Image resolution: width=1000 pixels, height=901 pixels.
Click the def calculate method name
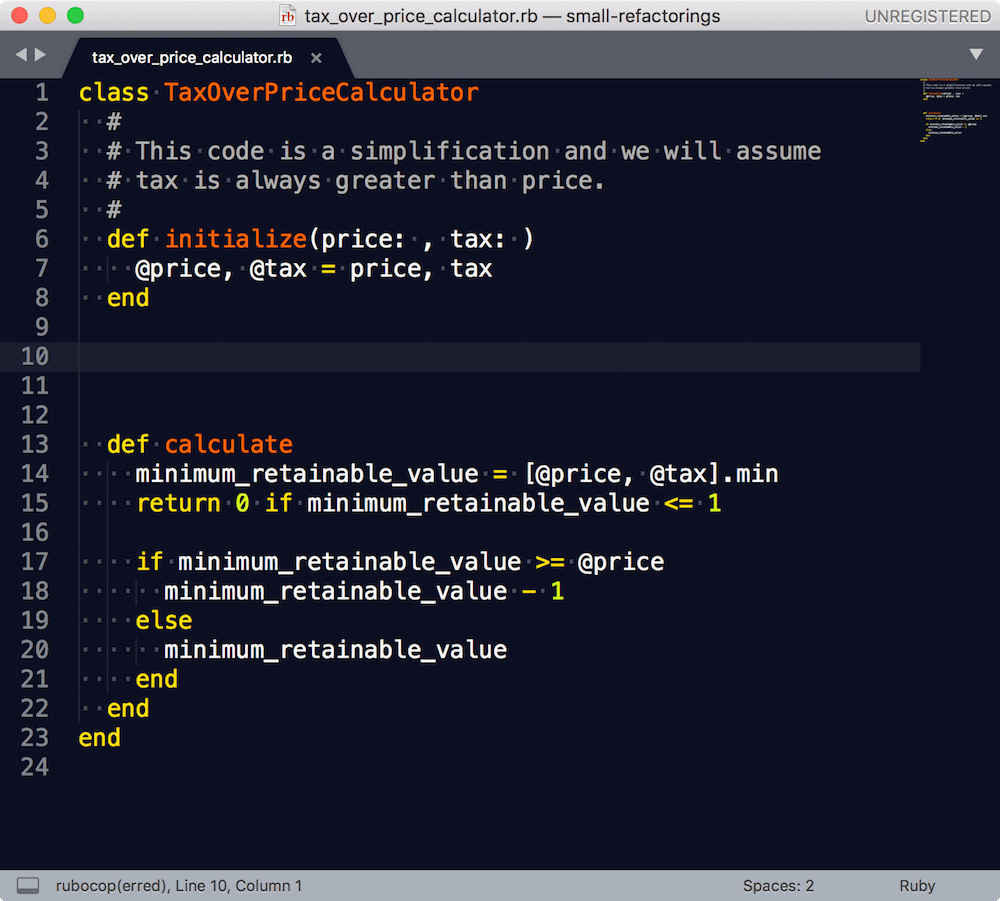coord(227,443)
